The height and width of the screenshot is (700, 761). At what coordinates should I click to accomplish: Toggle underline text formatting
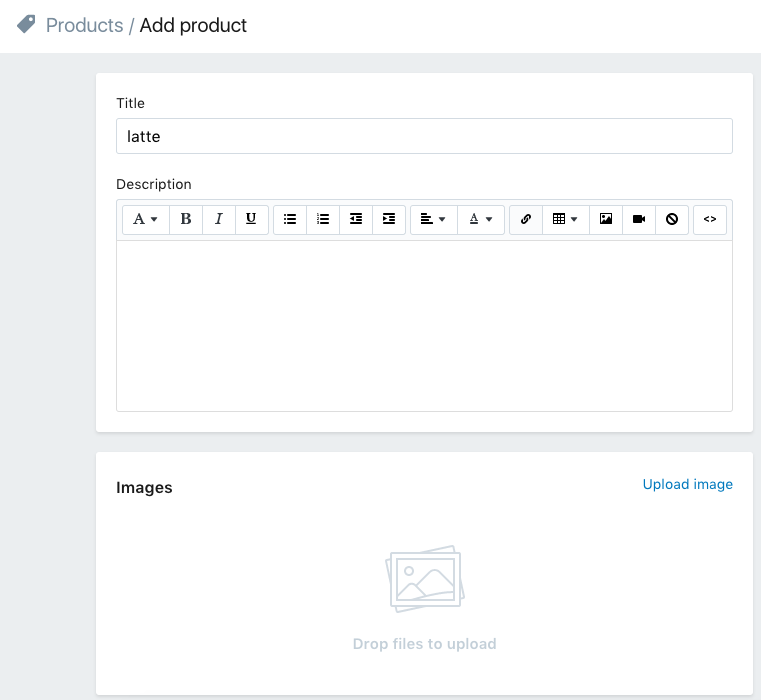(x=251, y=219)
